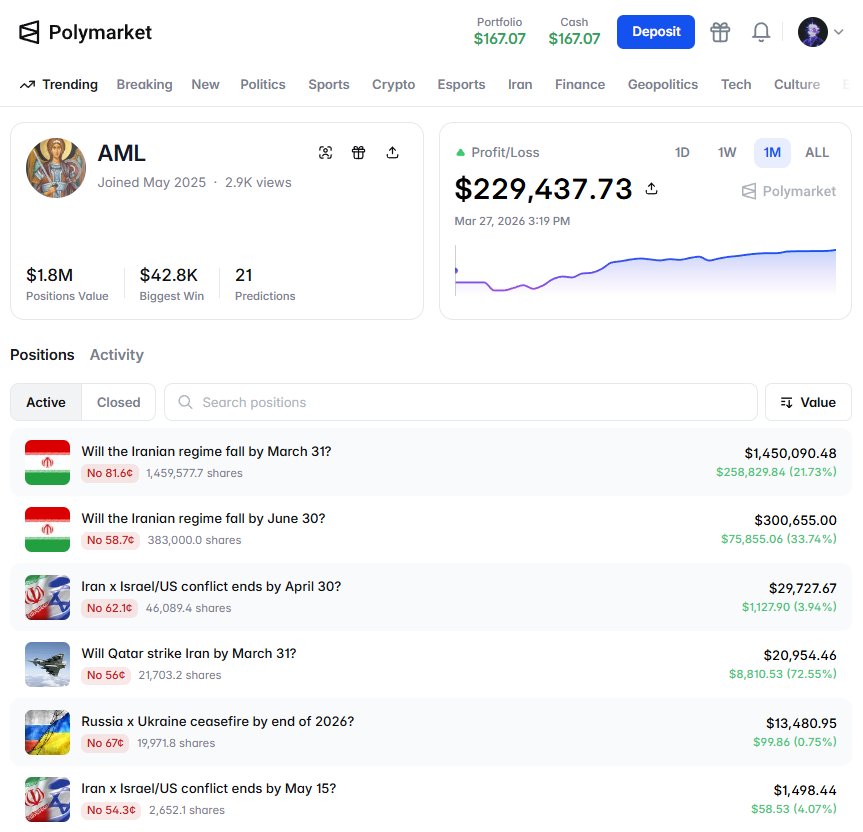The height and width of the screenshot is (832, 863).
Task: Open the user avatar in the header
Action: pos(813,32)
